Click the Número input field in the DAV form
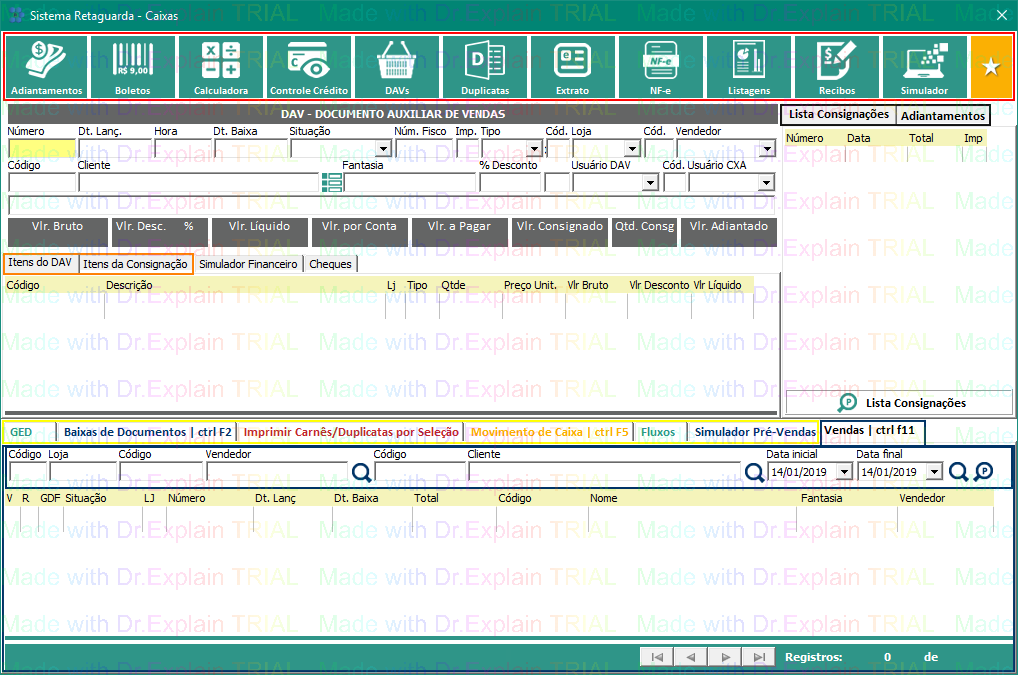Image resolution: width=1018 pixels, height=675 pixels. tap(41, 149)
